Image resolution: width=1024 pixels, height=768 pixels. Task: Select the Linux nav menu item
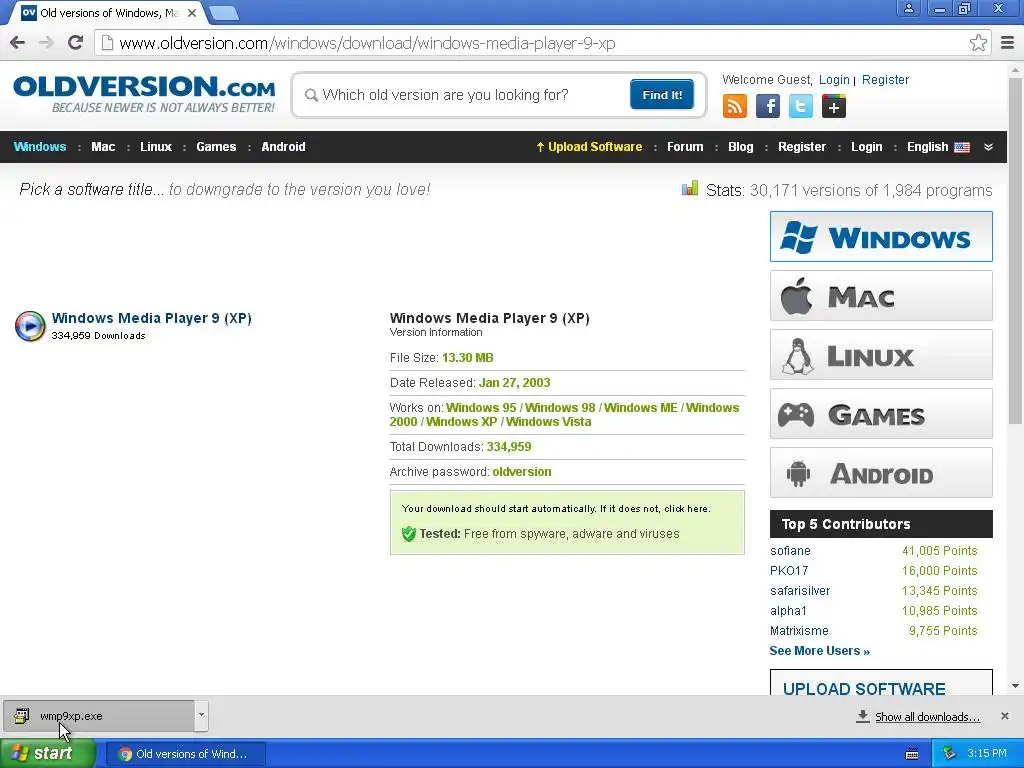pyautogui.click(x=155, y=147)
